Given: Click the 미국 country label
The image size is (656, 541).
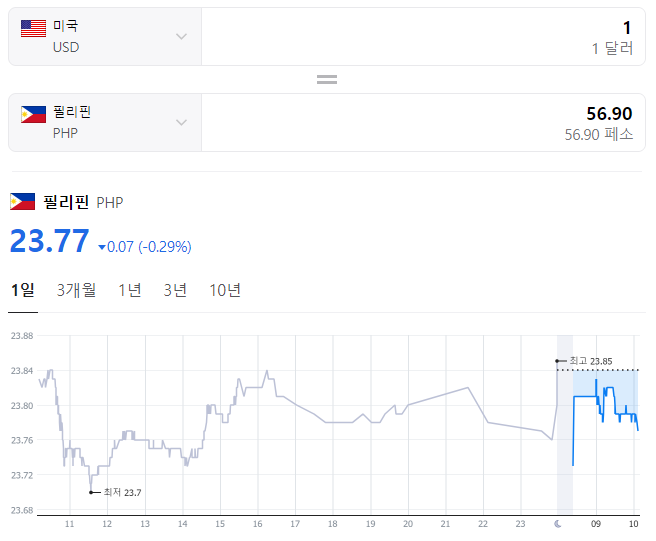Looking at the screenshot, I should click(x=65, y=26).
